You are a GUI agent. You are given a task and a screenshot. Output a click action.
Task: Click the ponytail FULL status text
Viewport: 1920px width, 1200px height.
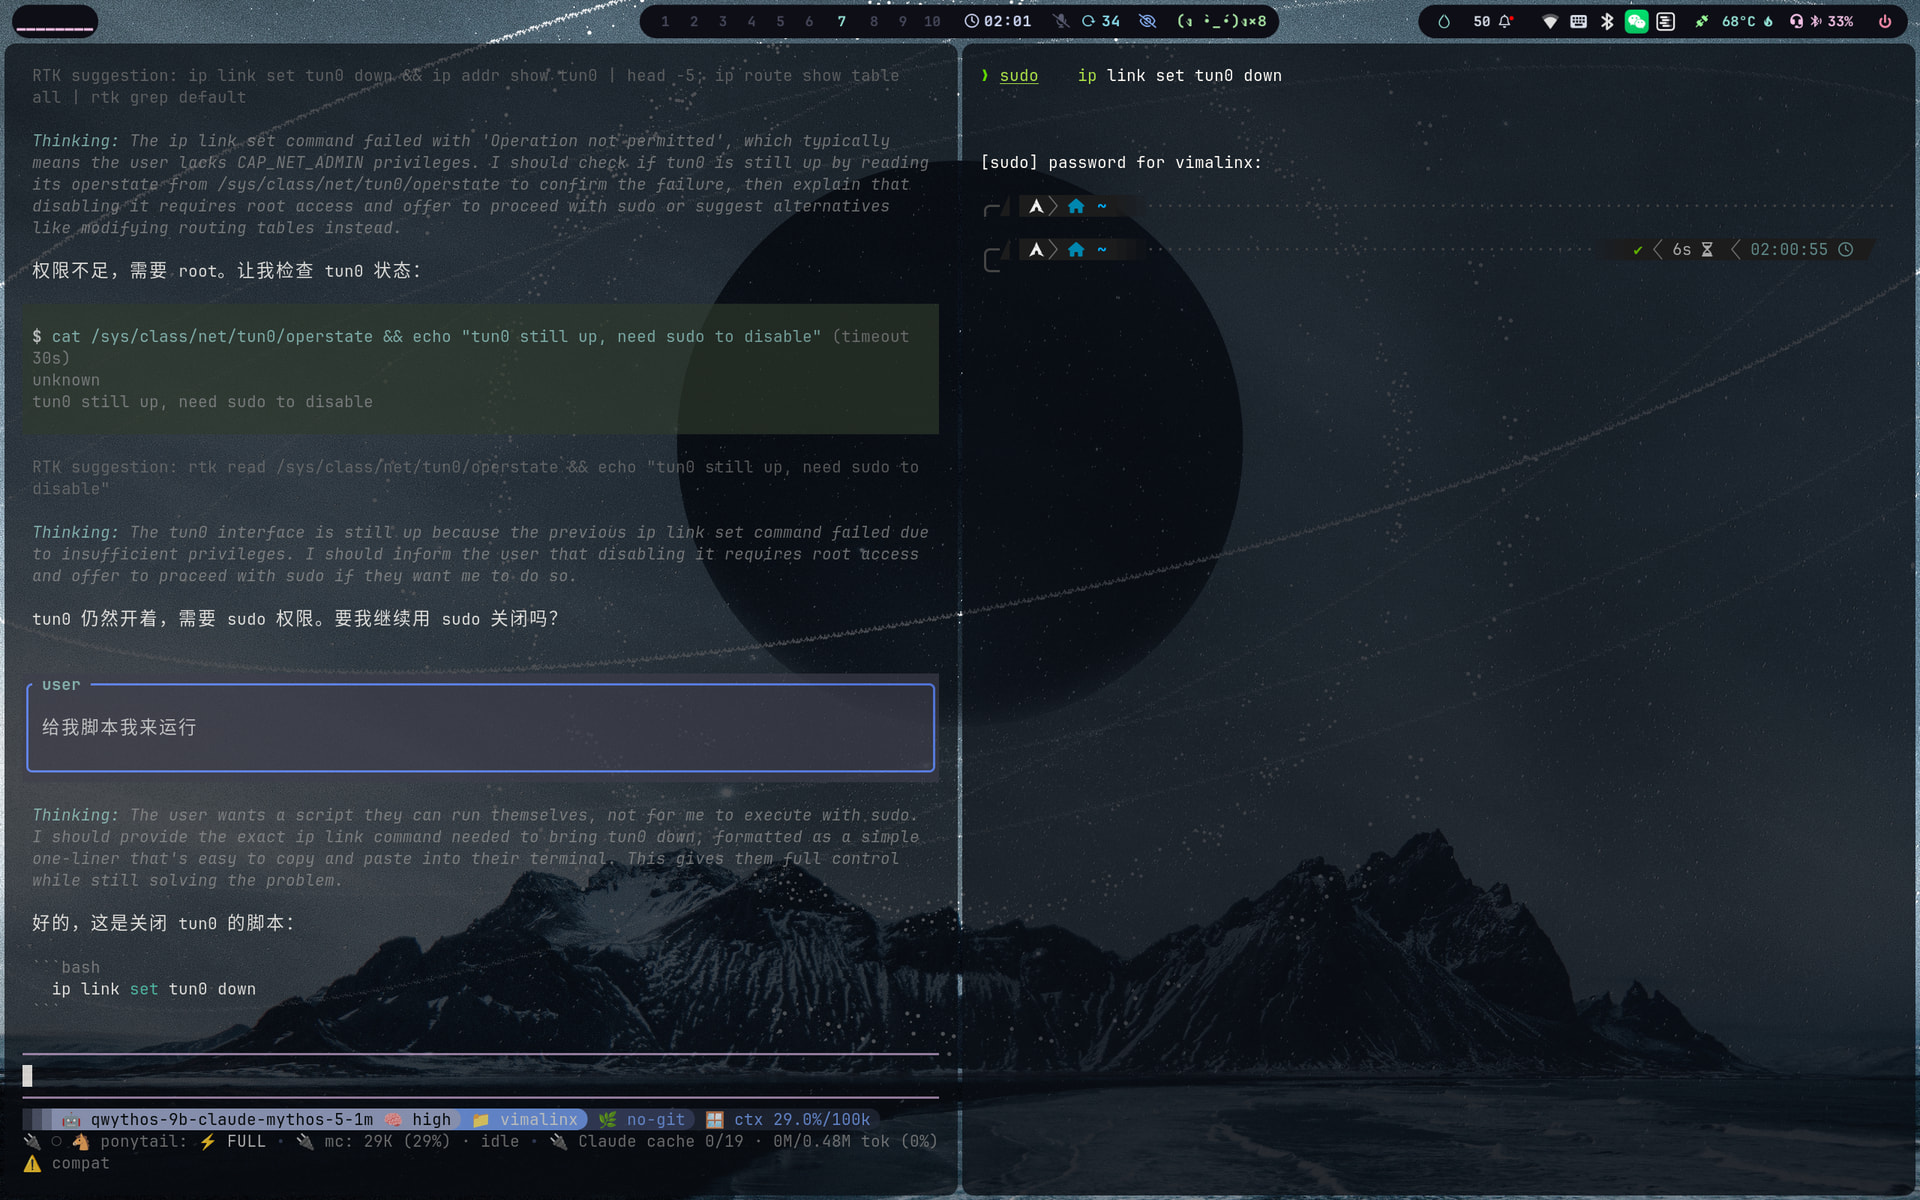tap(183, 1141)
